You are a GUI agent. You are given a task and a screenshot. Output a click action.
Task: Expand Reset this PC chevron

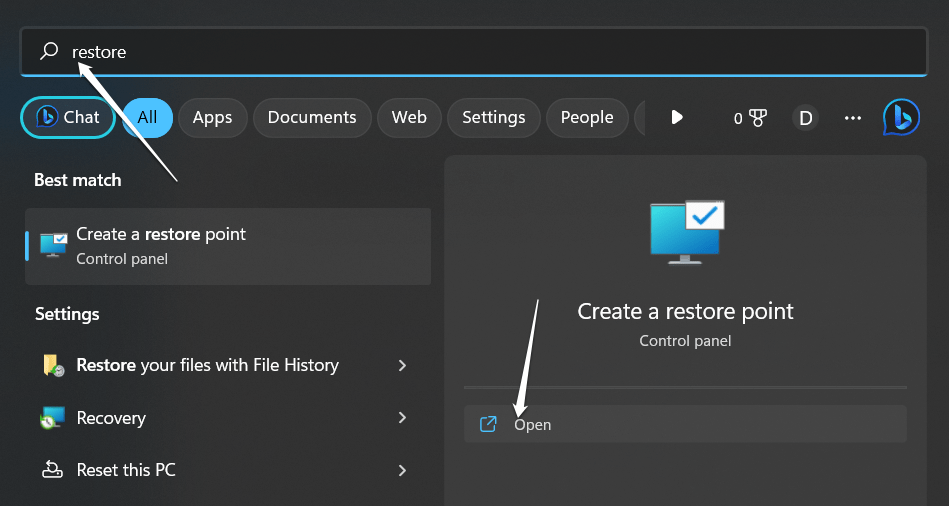point(402,470)
